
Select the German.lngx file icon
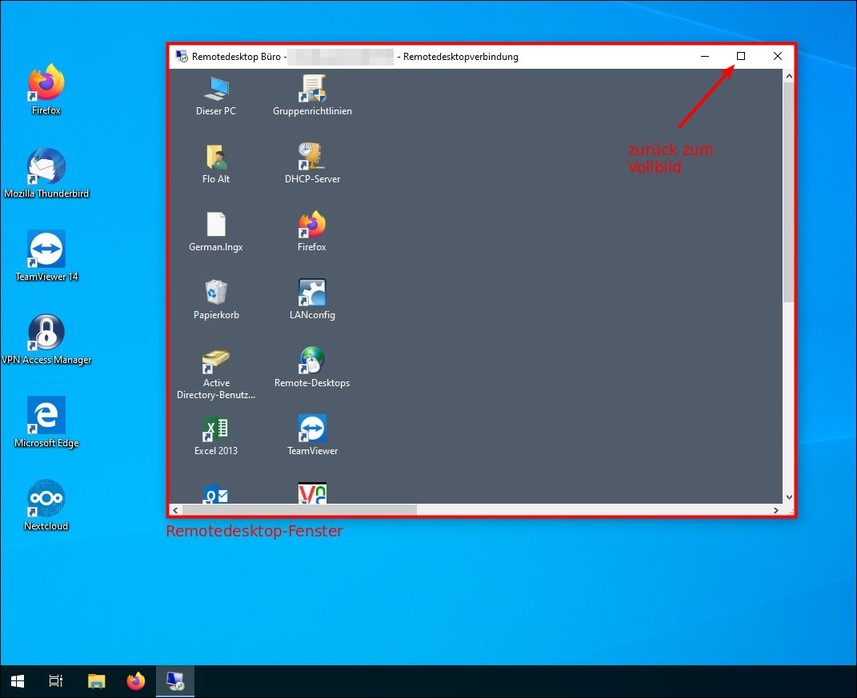[x=216, y=226]
